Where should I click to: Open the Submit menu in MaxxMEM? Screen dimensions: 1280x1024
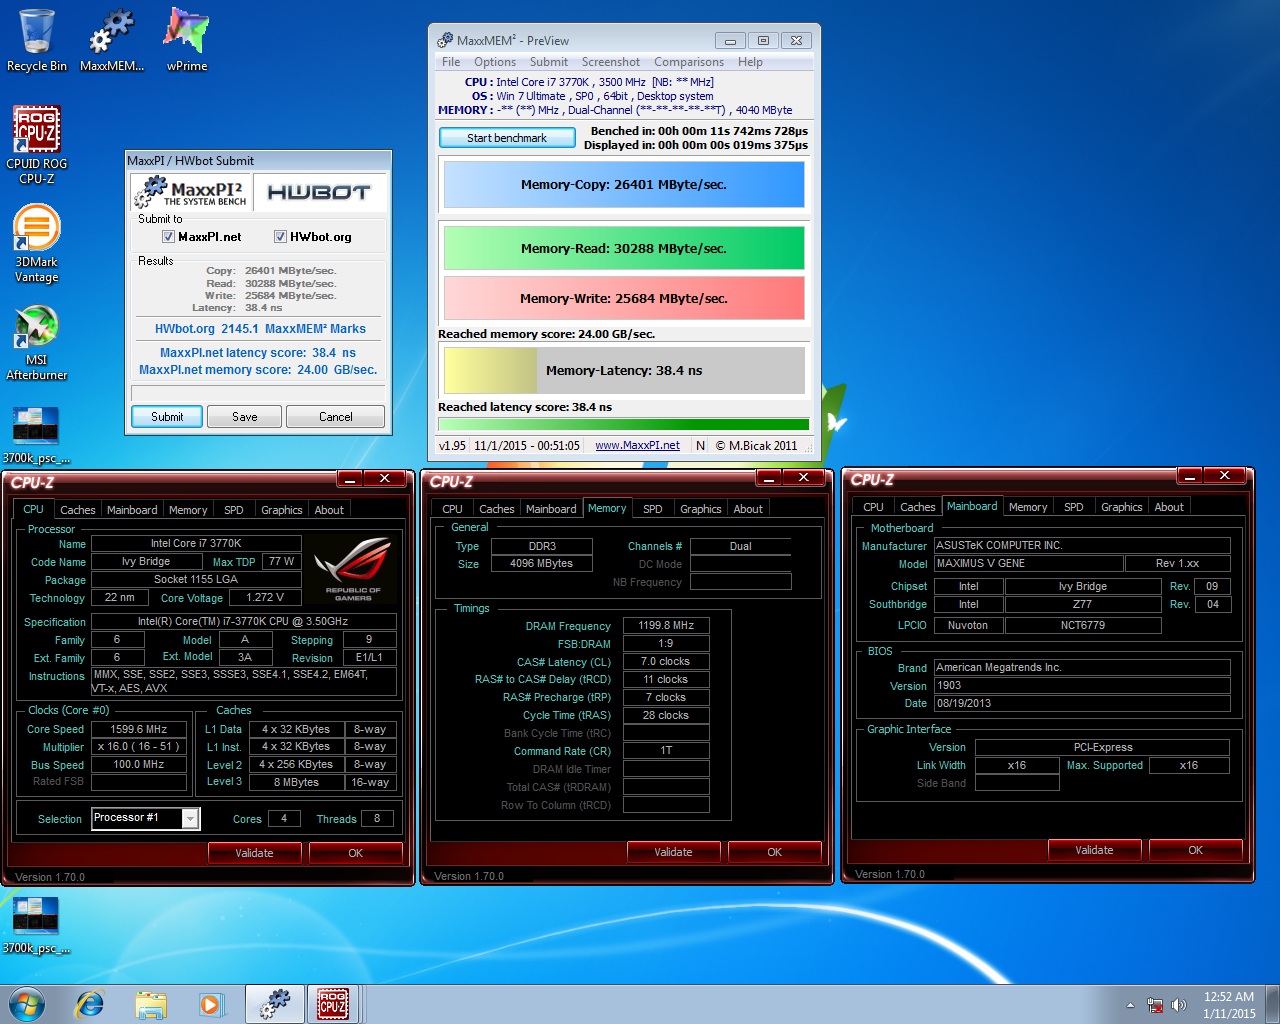[x=549, y=62]
